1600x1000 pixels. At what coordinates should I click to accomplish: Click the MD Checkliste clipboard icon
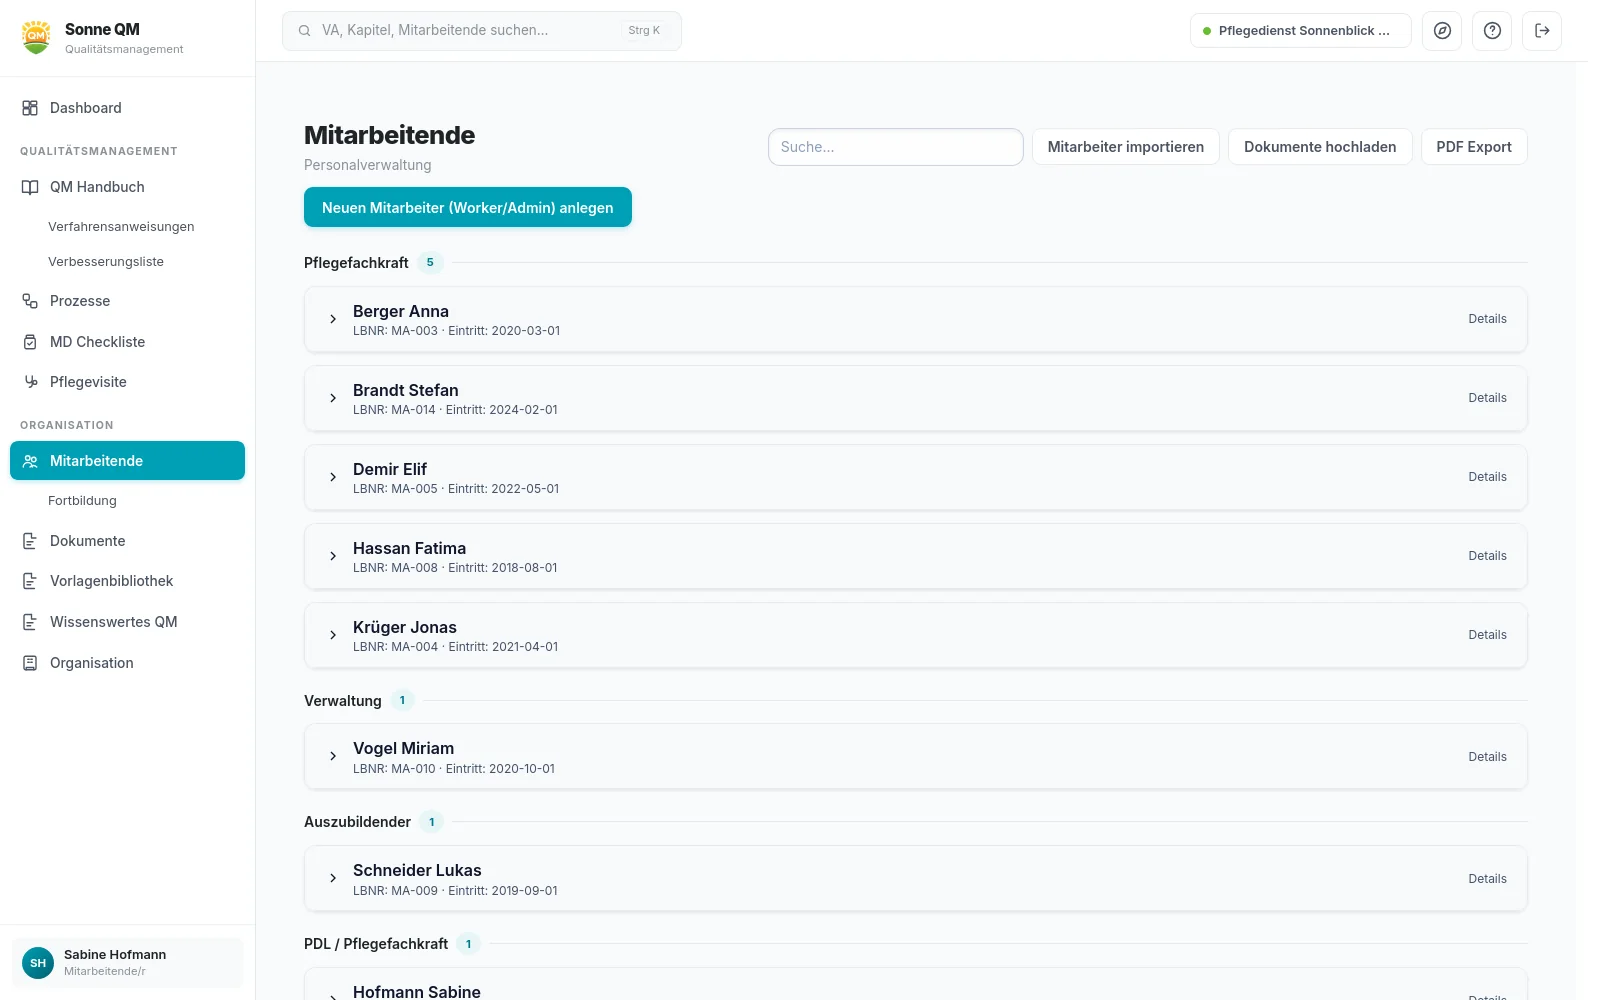30,342
